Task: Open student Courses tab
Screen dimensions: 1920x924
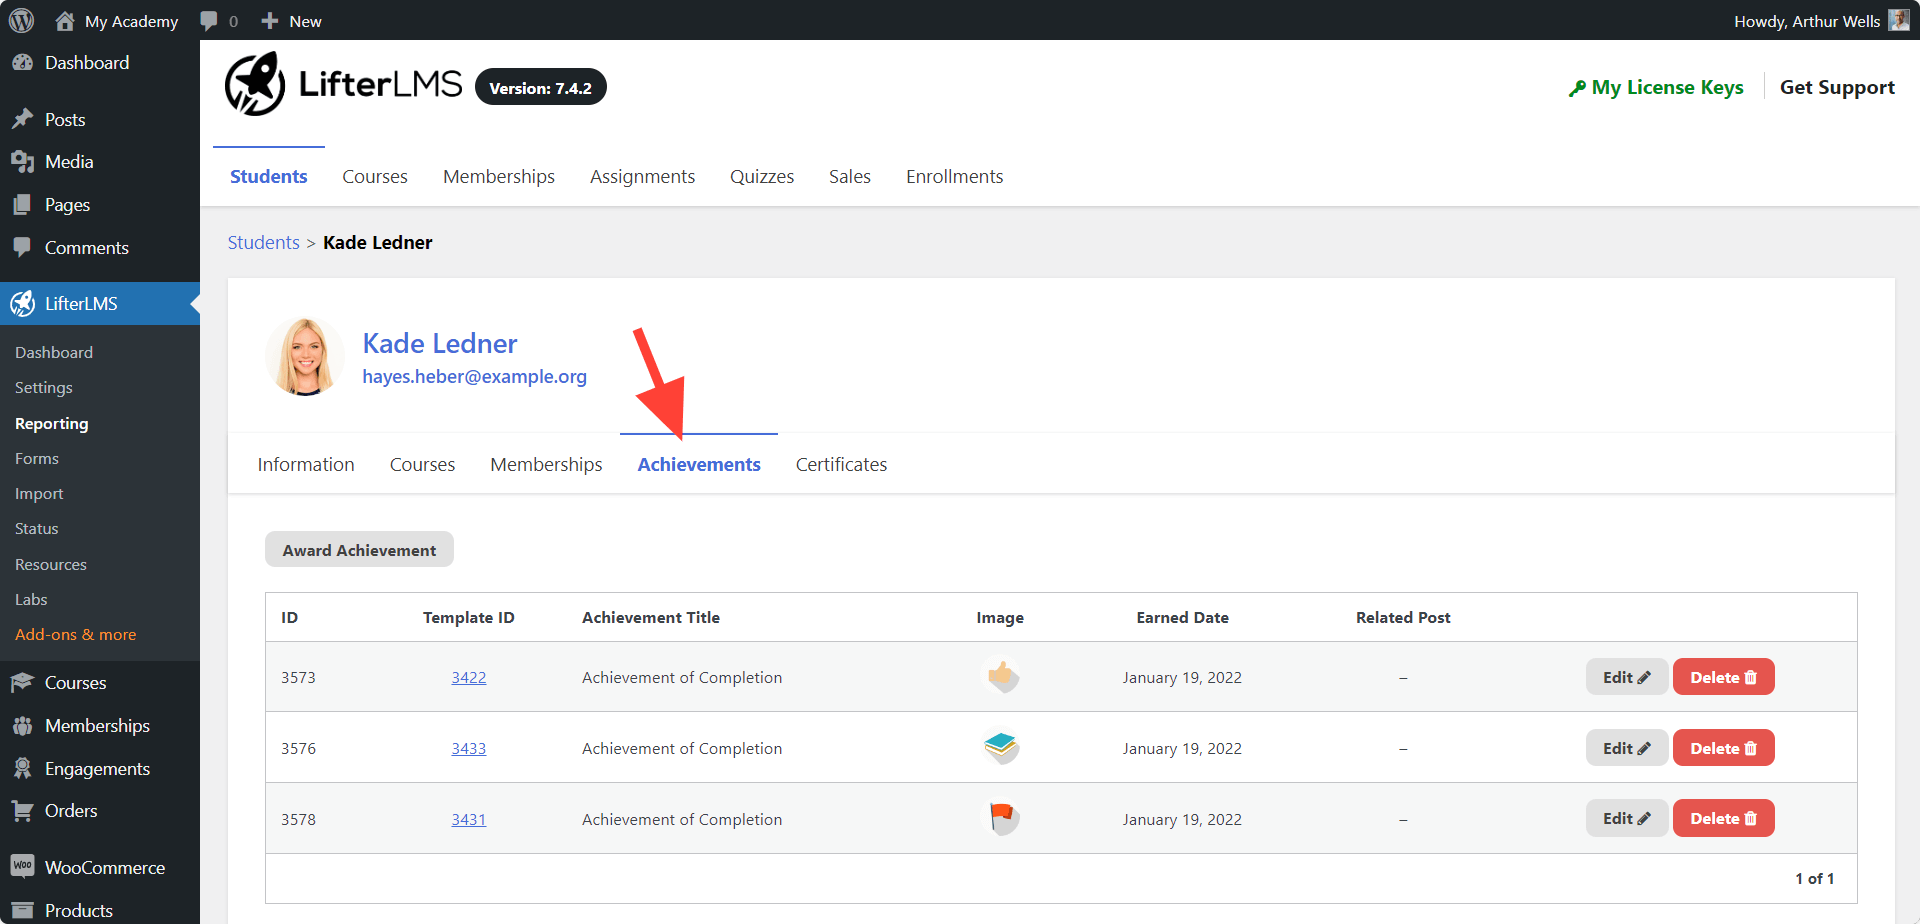Action: [422, 464]
